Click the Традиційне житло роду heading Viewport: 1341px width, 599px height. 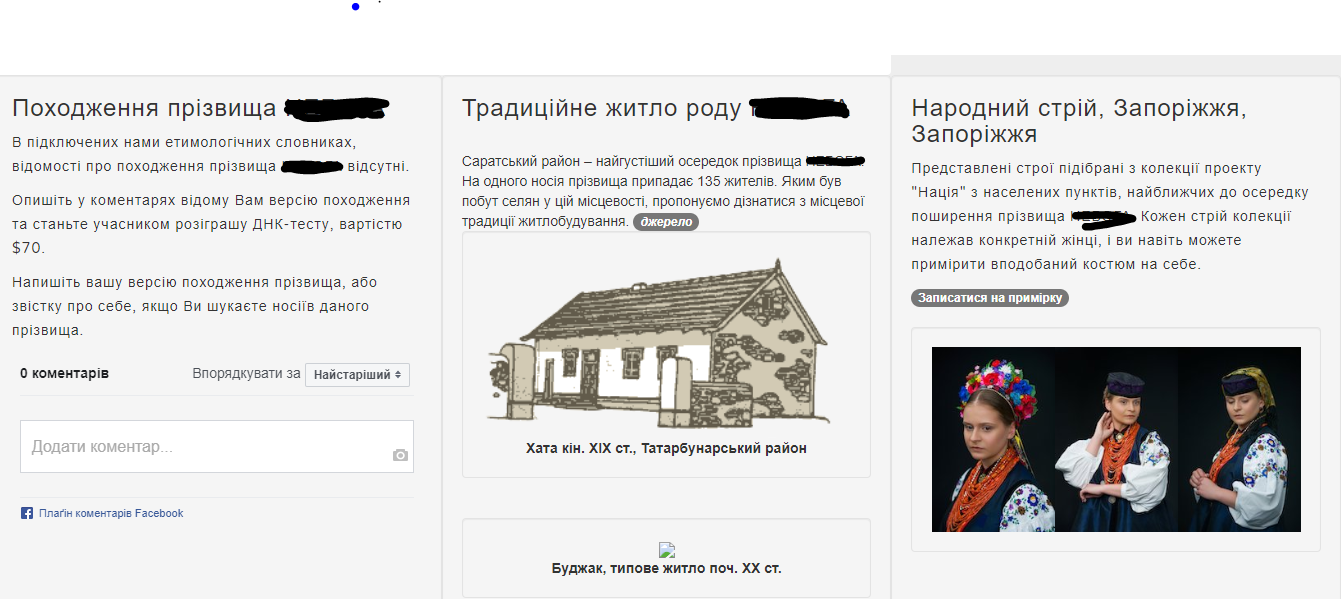point(602,108)
